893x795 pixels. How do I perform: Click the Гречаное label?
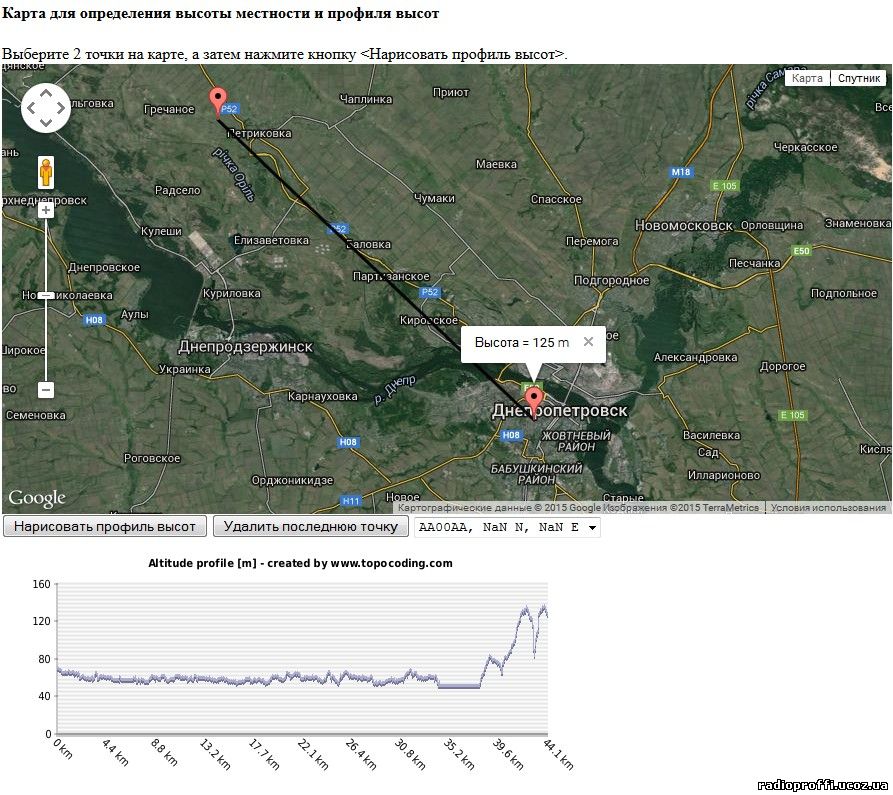tap(169, 109)
